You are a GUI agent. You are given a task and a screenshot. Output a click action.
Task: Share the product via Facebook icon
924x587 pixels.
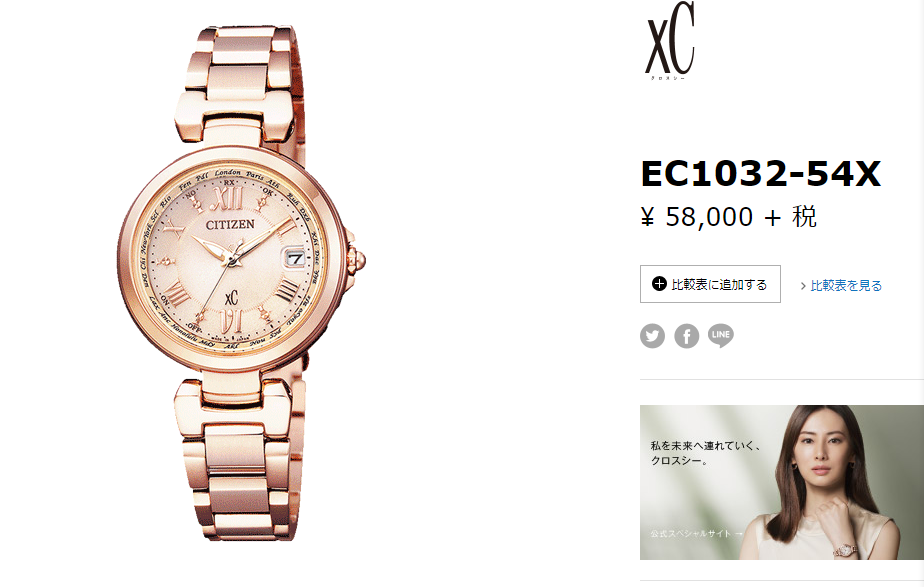pyautogui.click(x=687, y=336)
